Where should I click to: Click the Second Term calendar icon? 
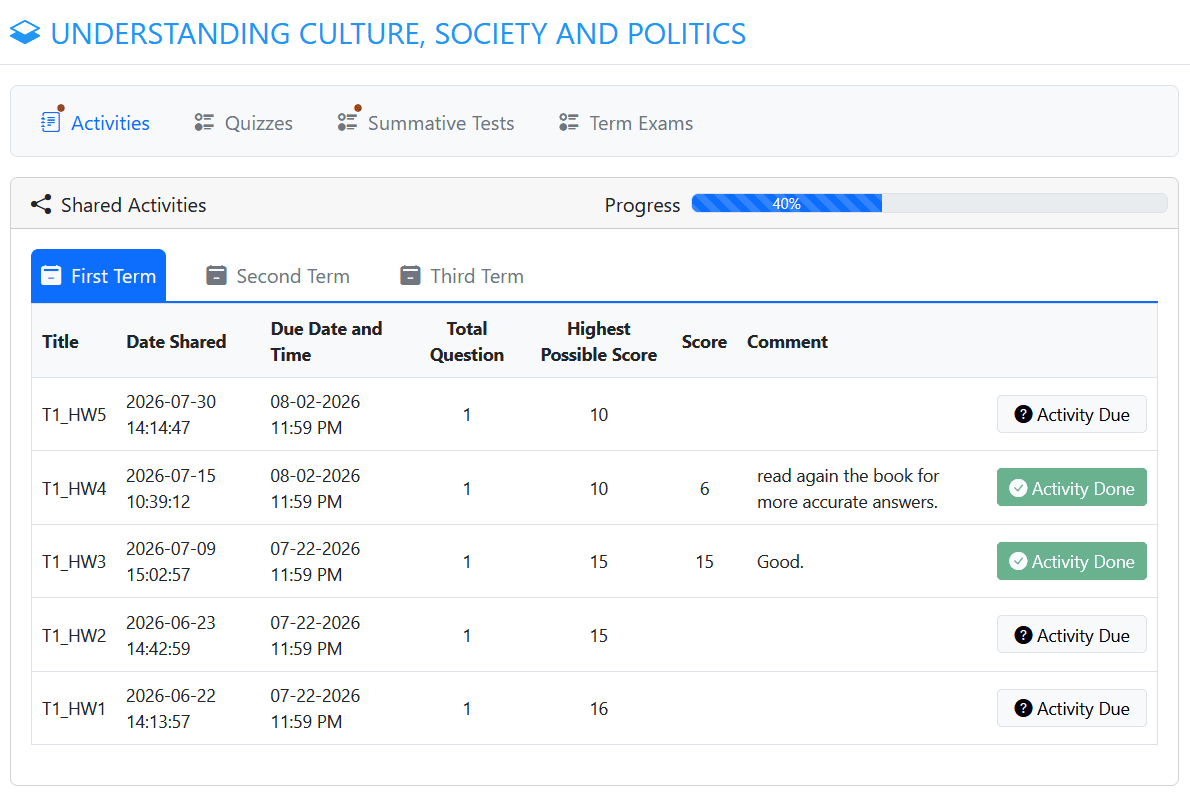[216, 276]
